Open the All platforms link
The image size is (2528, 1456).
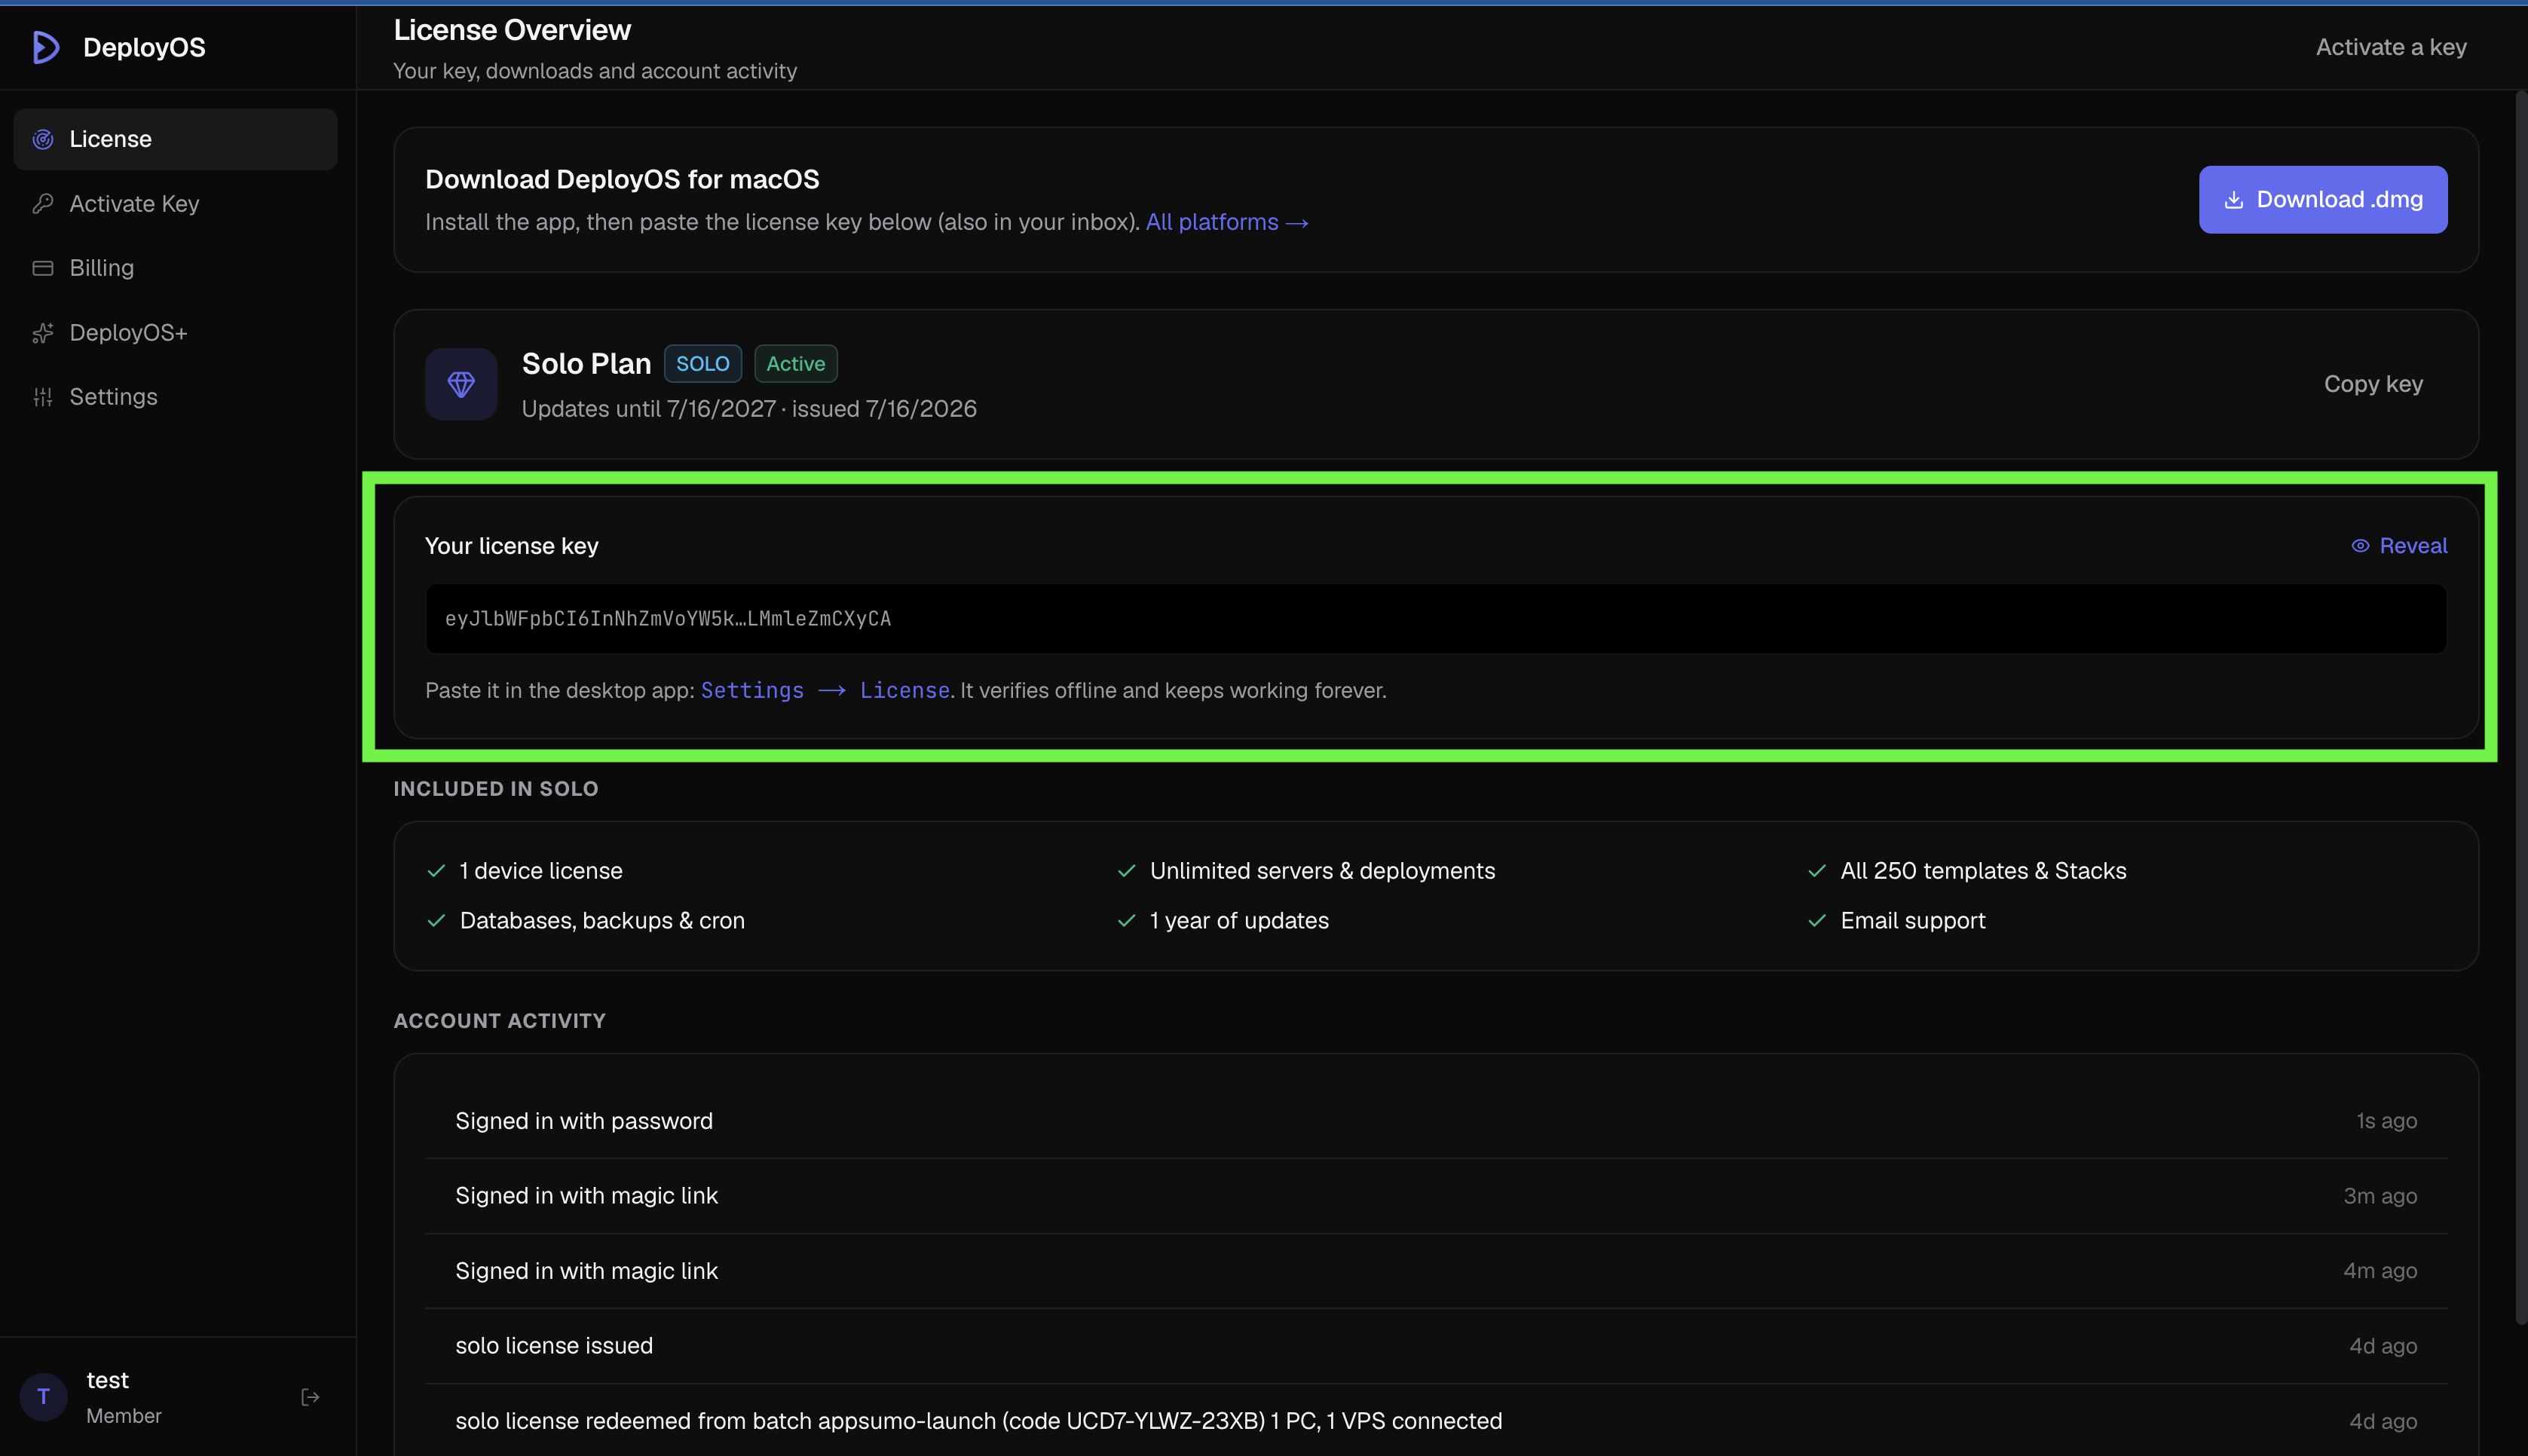point(1227,222)
